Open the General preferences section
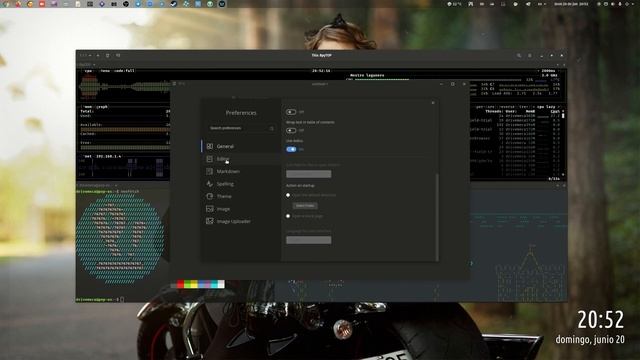Image resolution: width=640 pixels, height=360 pixels. [x=241, y=146]
